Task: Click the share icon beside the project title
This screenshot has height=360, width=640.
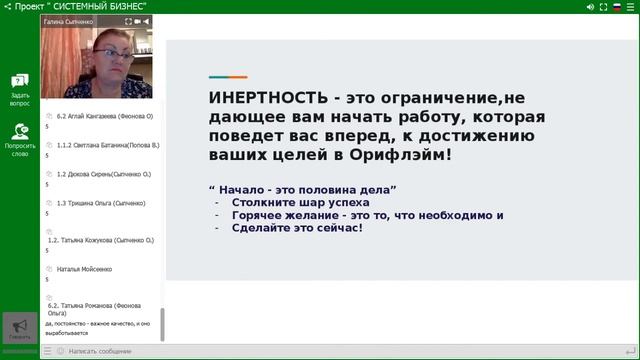Action: point(8,7)
